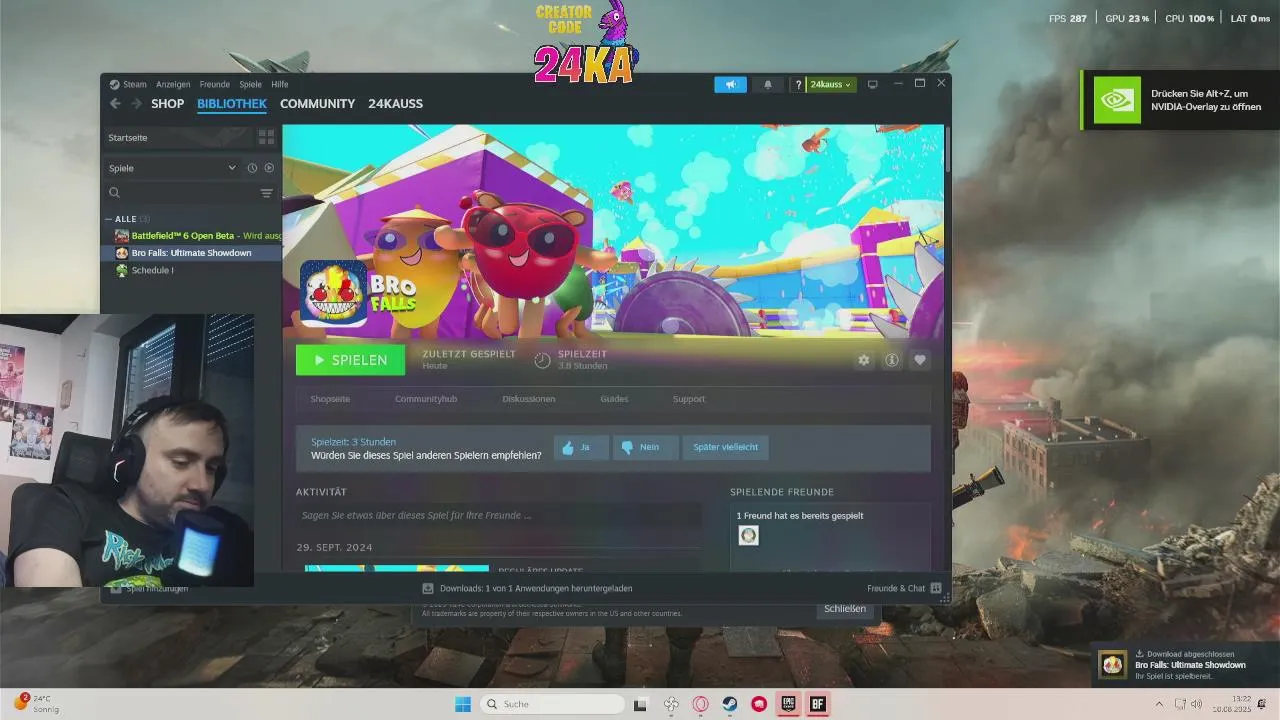Click the Später vielleicht button
Screen dimensions: 1280x720
(x=726, y=447)
